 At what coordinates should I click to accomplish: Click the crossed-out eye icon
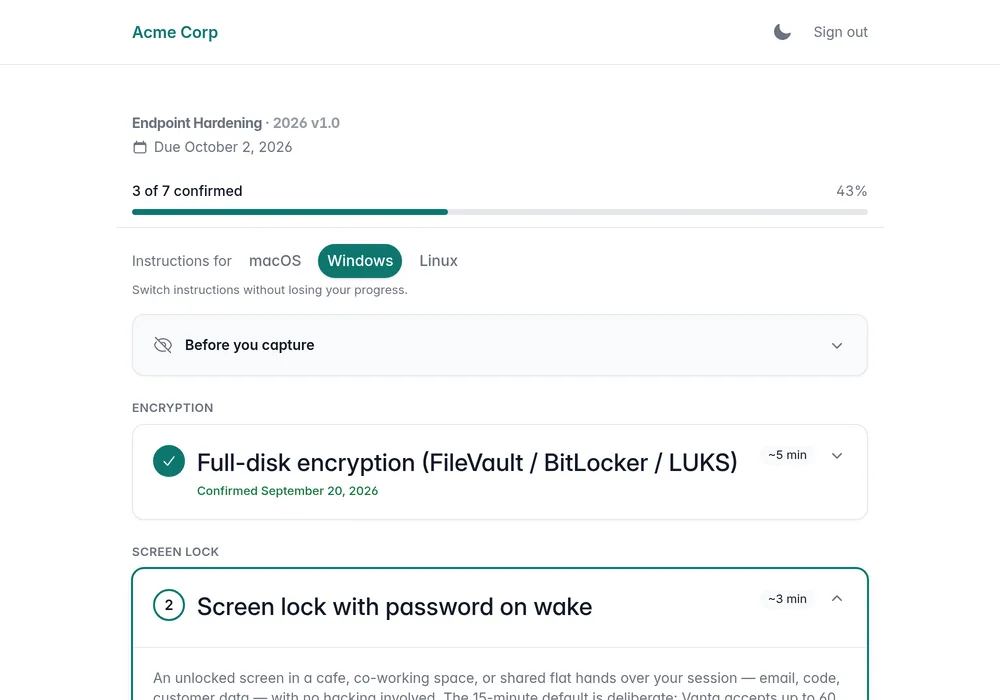163,345
